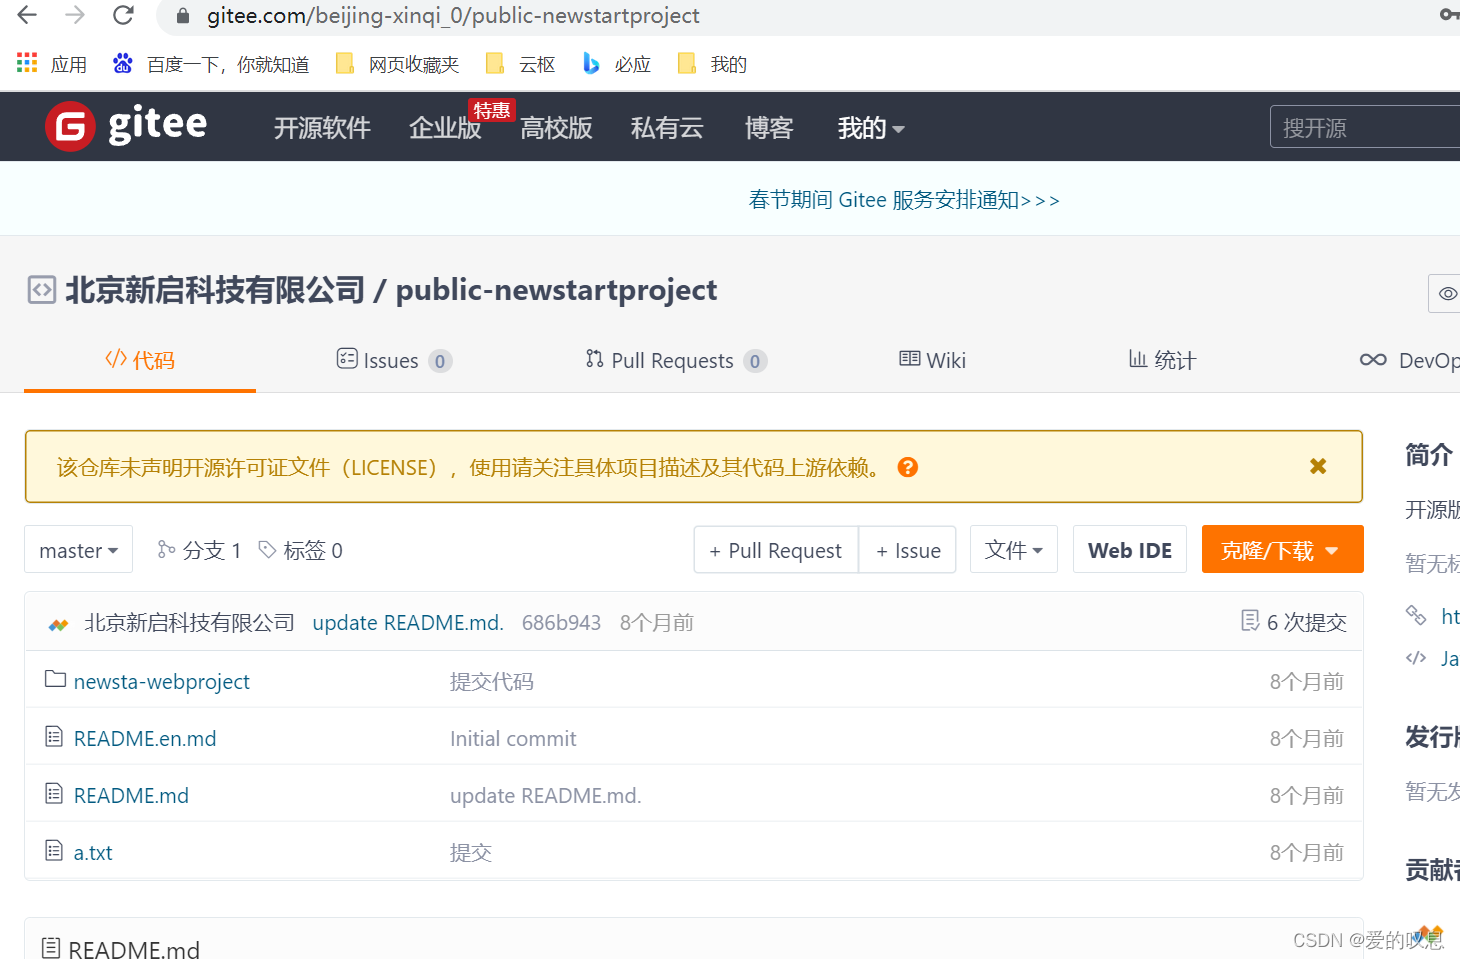Viewport: 1460px width, 959px height.
Task: Open the newsta-webproject folder link
Action: tap(162, 681)
